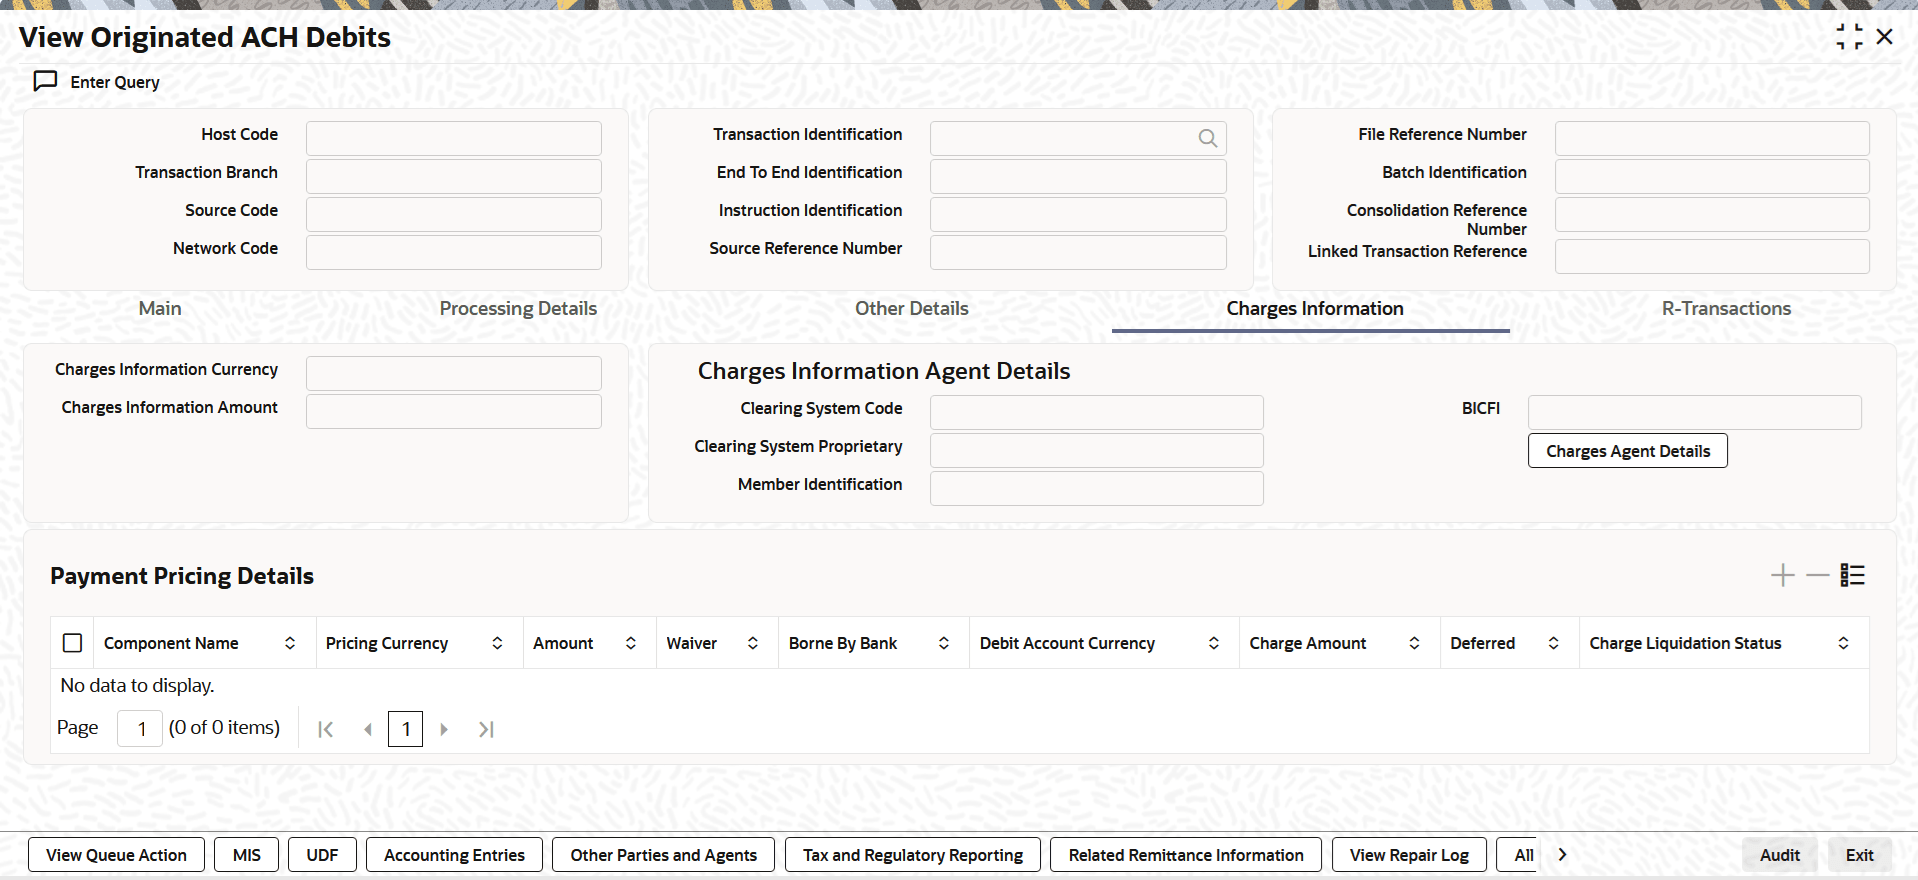The image size is (1918, 880).
Task: Click the Transaction Branch field
Action: pyautogui.click(x=454, y=176)
